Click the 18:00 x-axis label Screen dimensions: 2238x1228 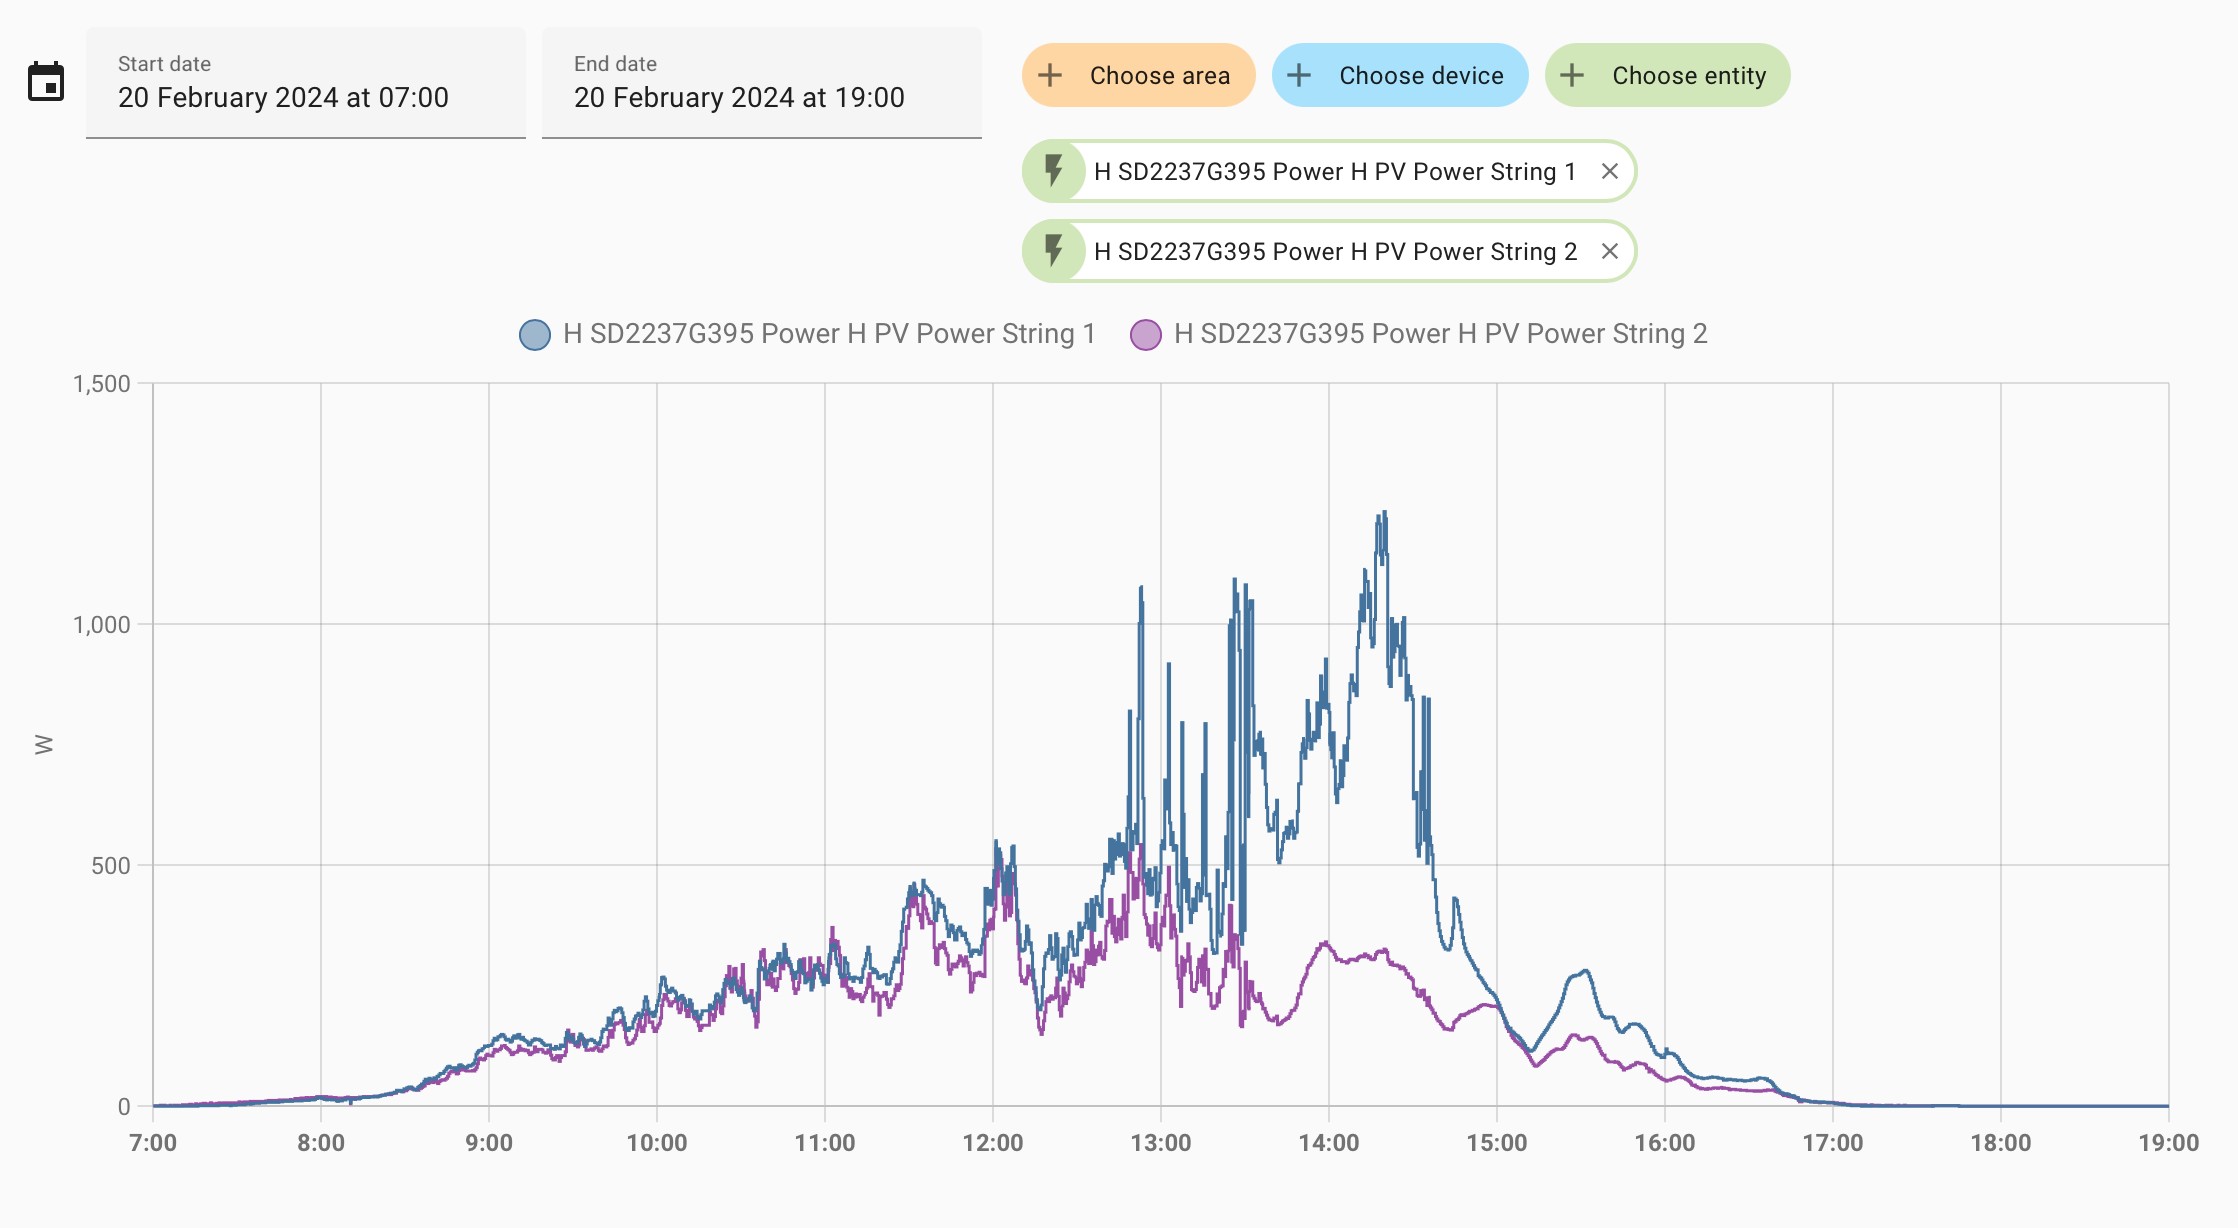tap(2001, 1143)
